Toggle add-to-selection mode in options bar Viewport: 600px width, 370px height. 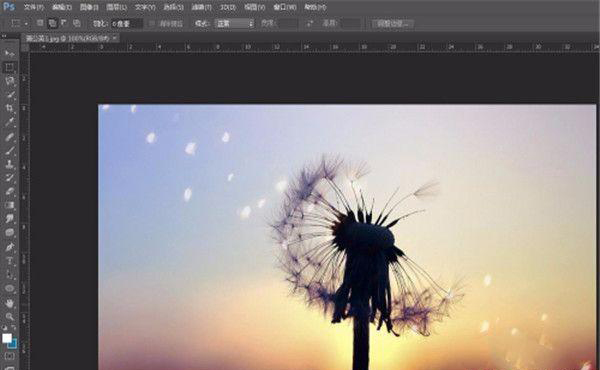[x=52, y=23]
